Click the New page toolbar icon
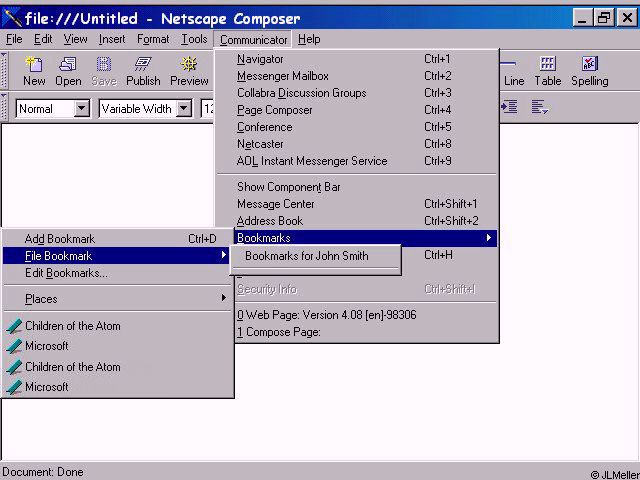The width and height of the screenshot is (640, 480). pos(34,71)
